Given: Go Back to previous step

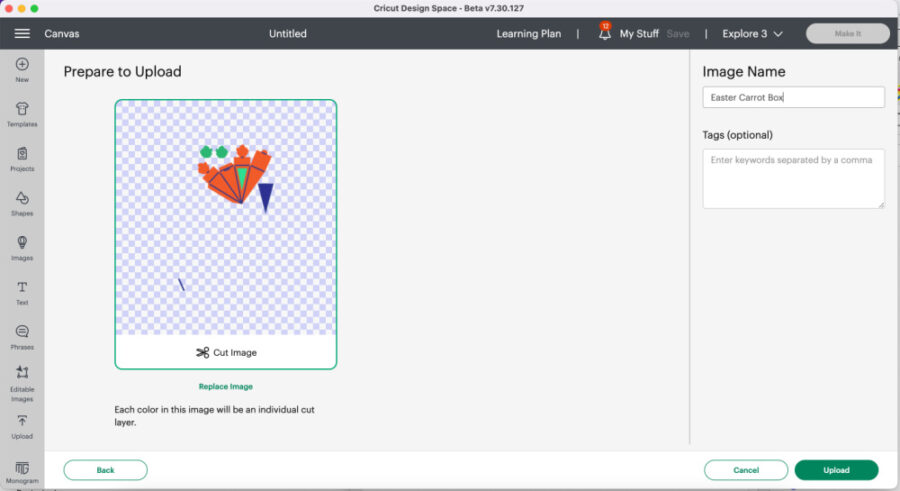Looking at the screenshot, I should pyautogui.click(x=105, y=470).
